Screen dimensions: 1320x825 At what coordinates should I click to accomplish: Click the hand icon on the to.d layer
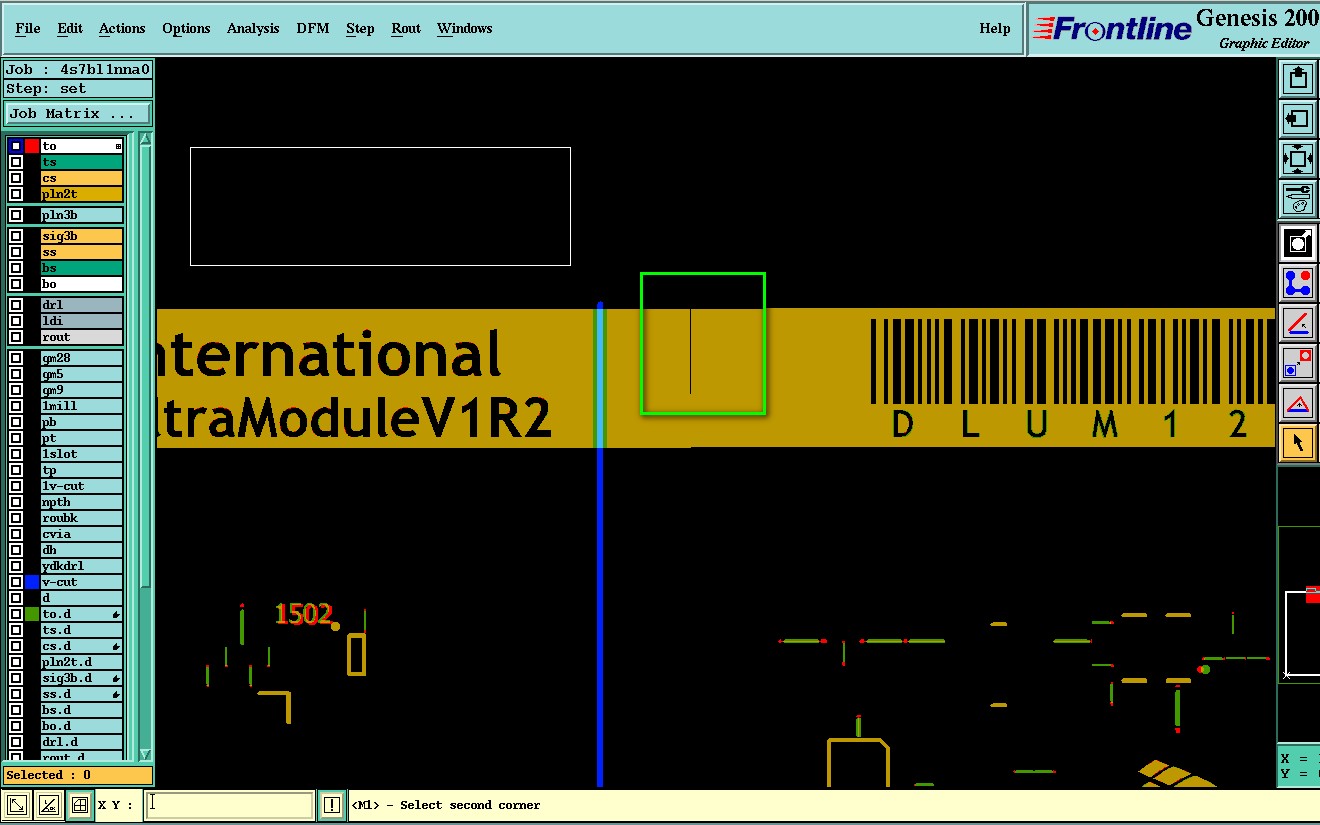(x=116, y=614)
